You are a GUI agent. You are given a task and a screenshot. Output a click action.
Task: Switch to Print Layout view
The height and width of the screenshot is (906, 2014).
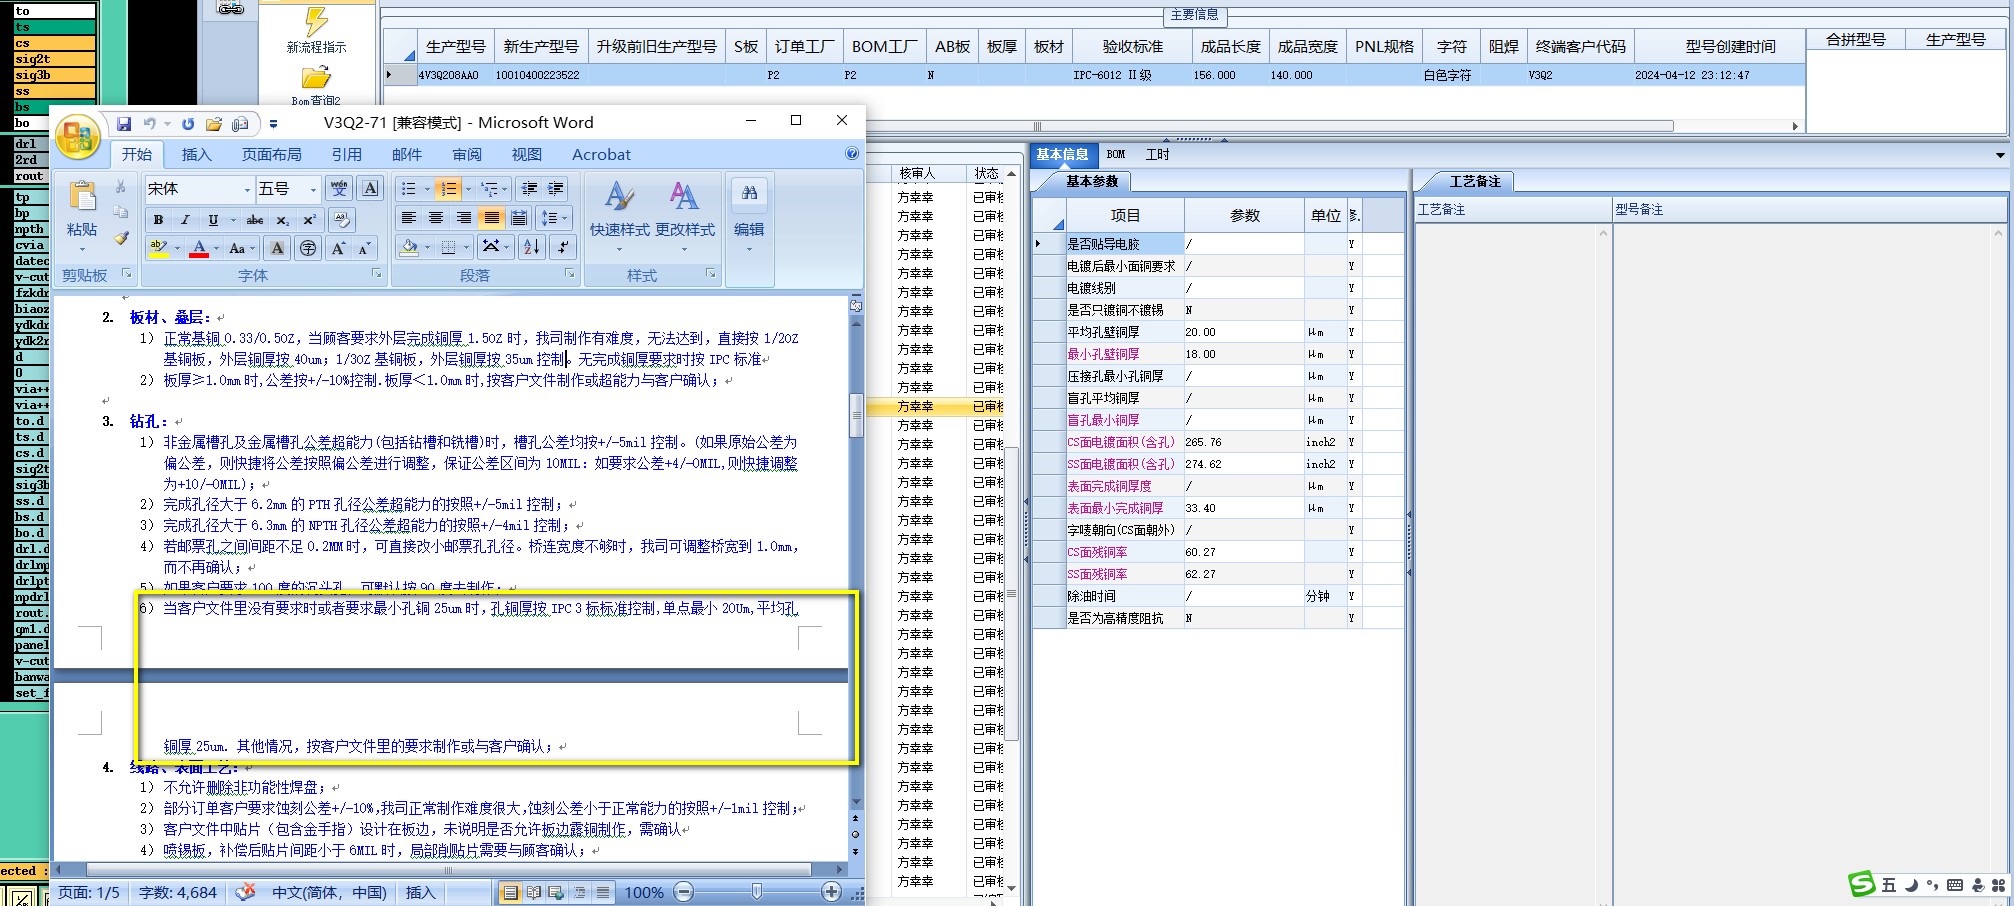pos(511,892)
